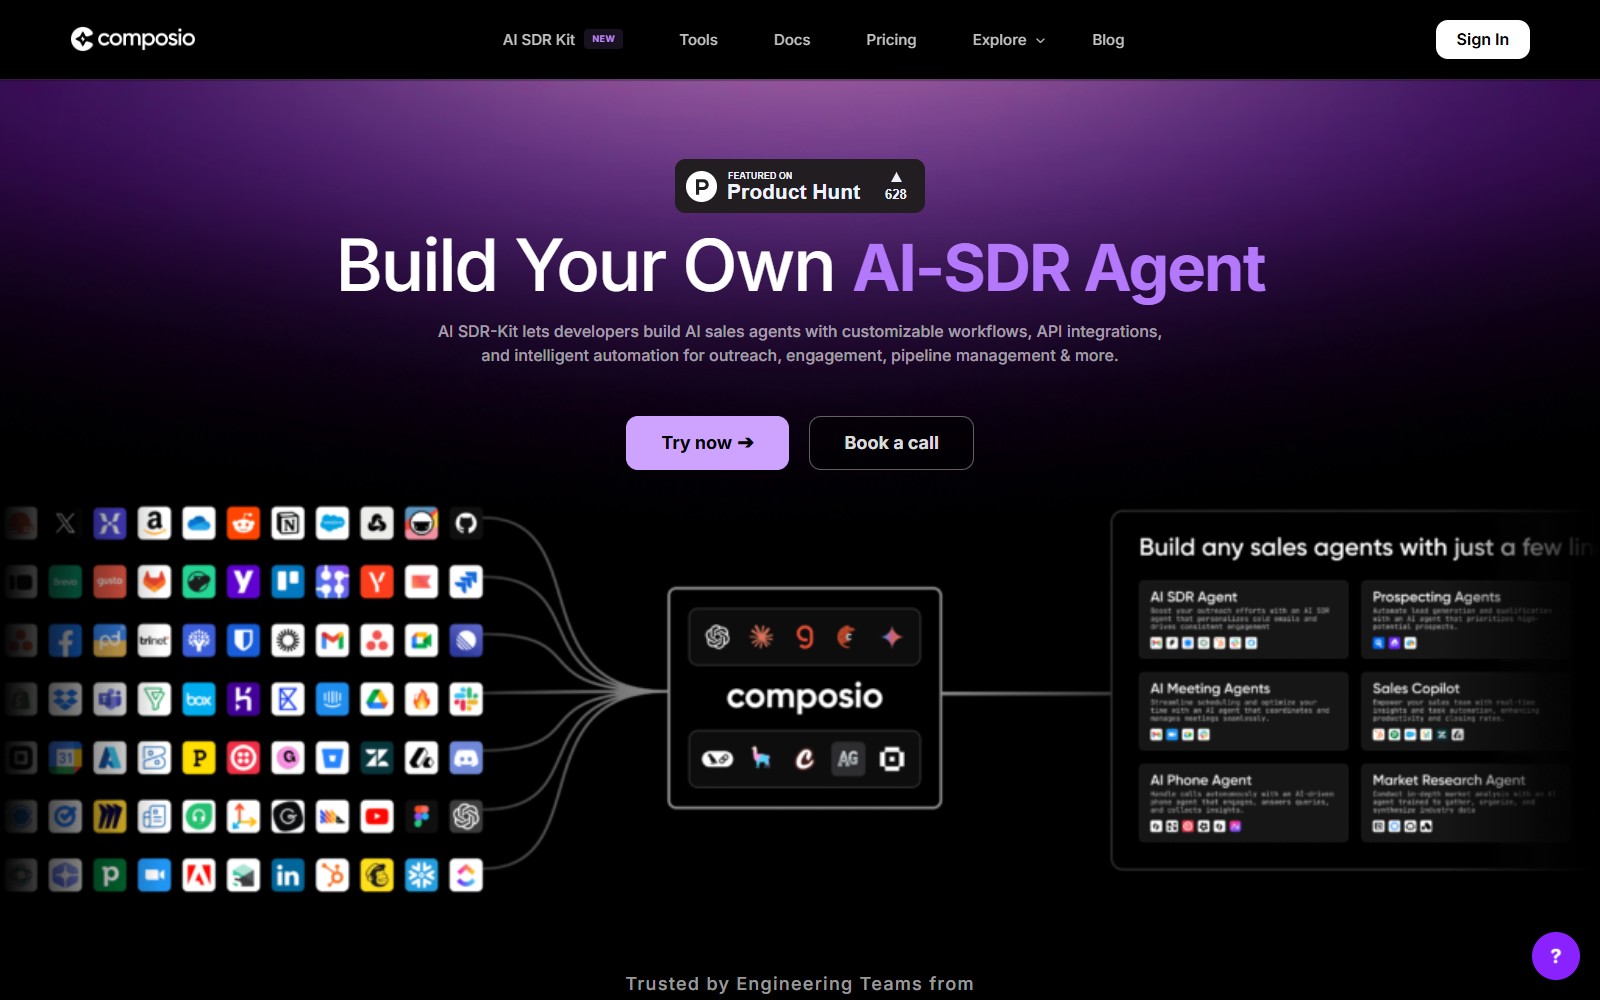Click the OpenAI icon inside the composio box
This screenshot has height=1000, width=1600.
point(717,636)
